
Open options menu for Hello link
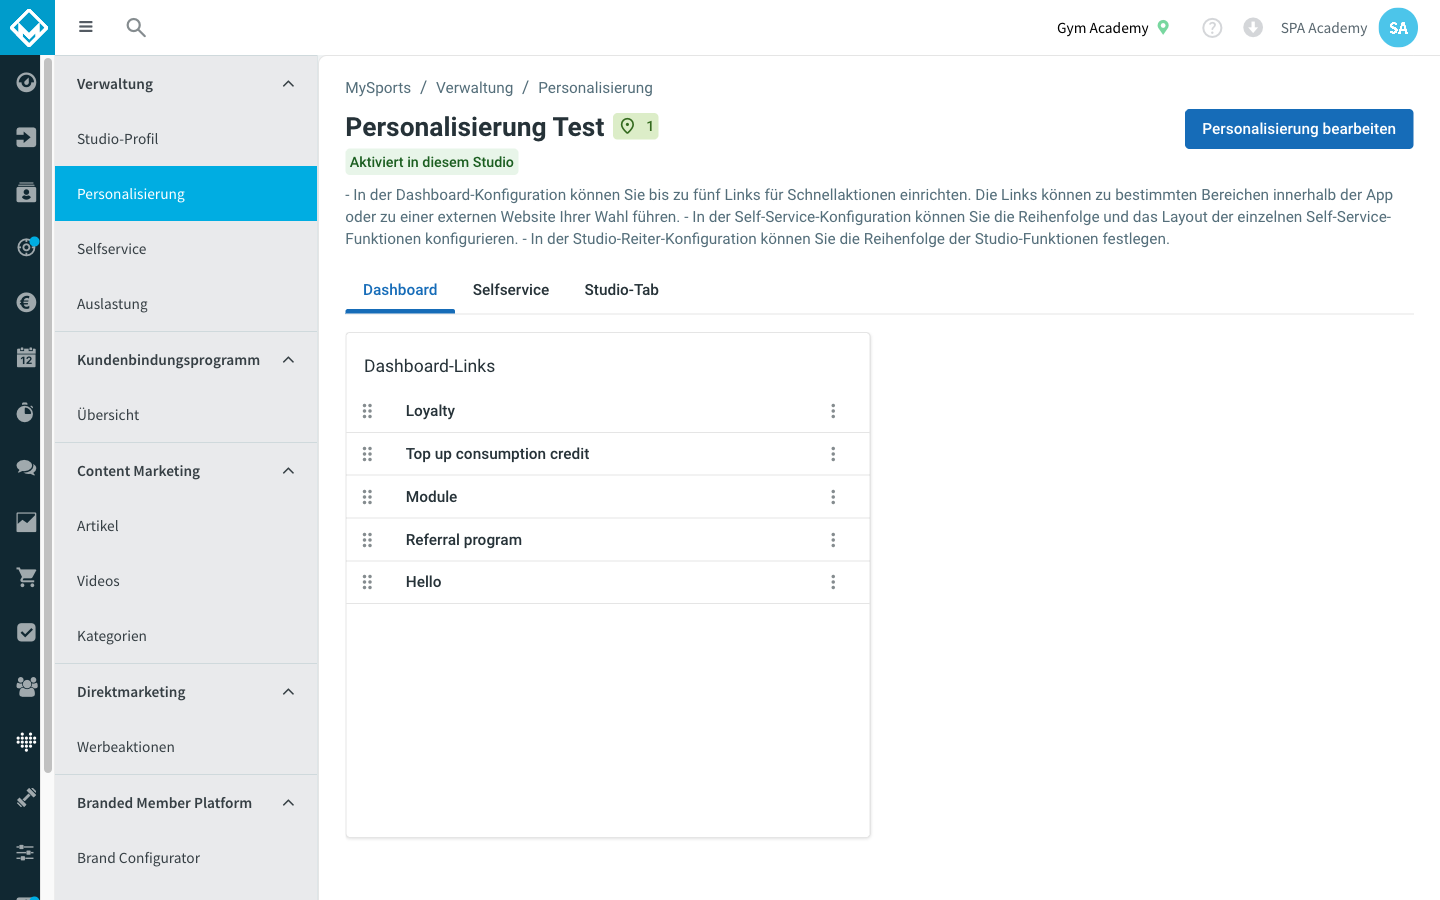pos(833,582)
